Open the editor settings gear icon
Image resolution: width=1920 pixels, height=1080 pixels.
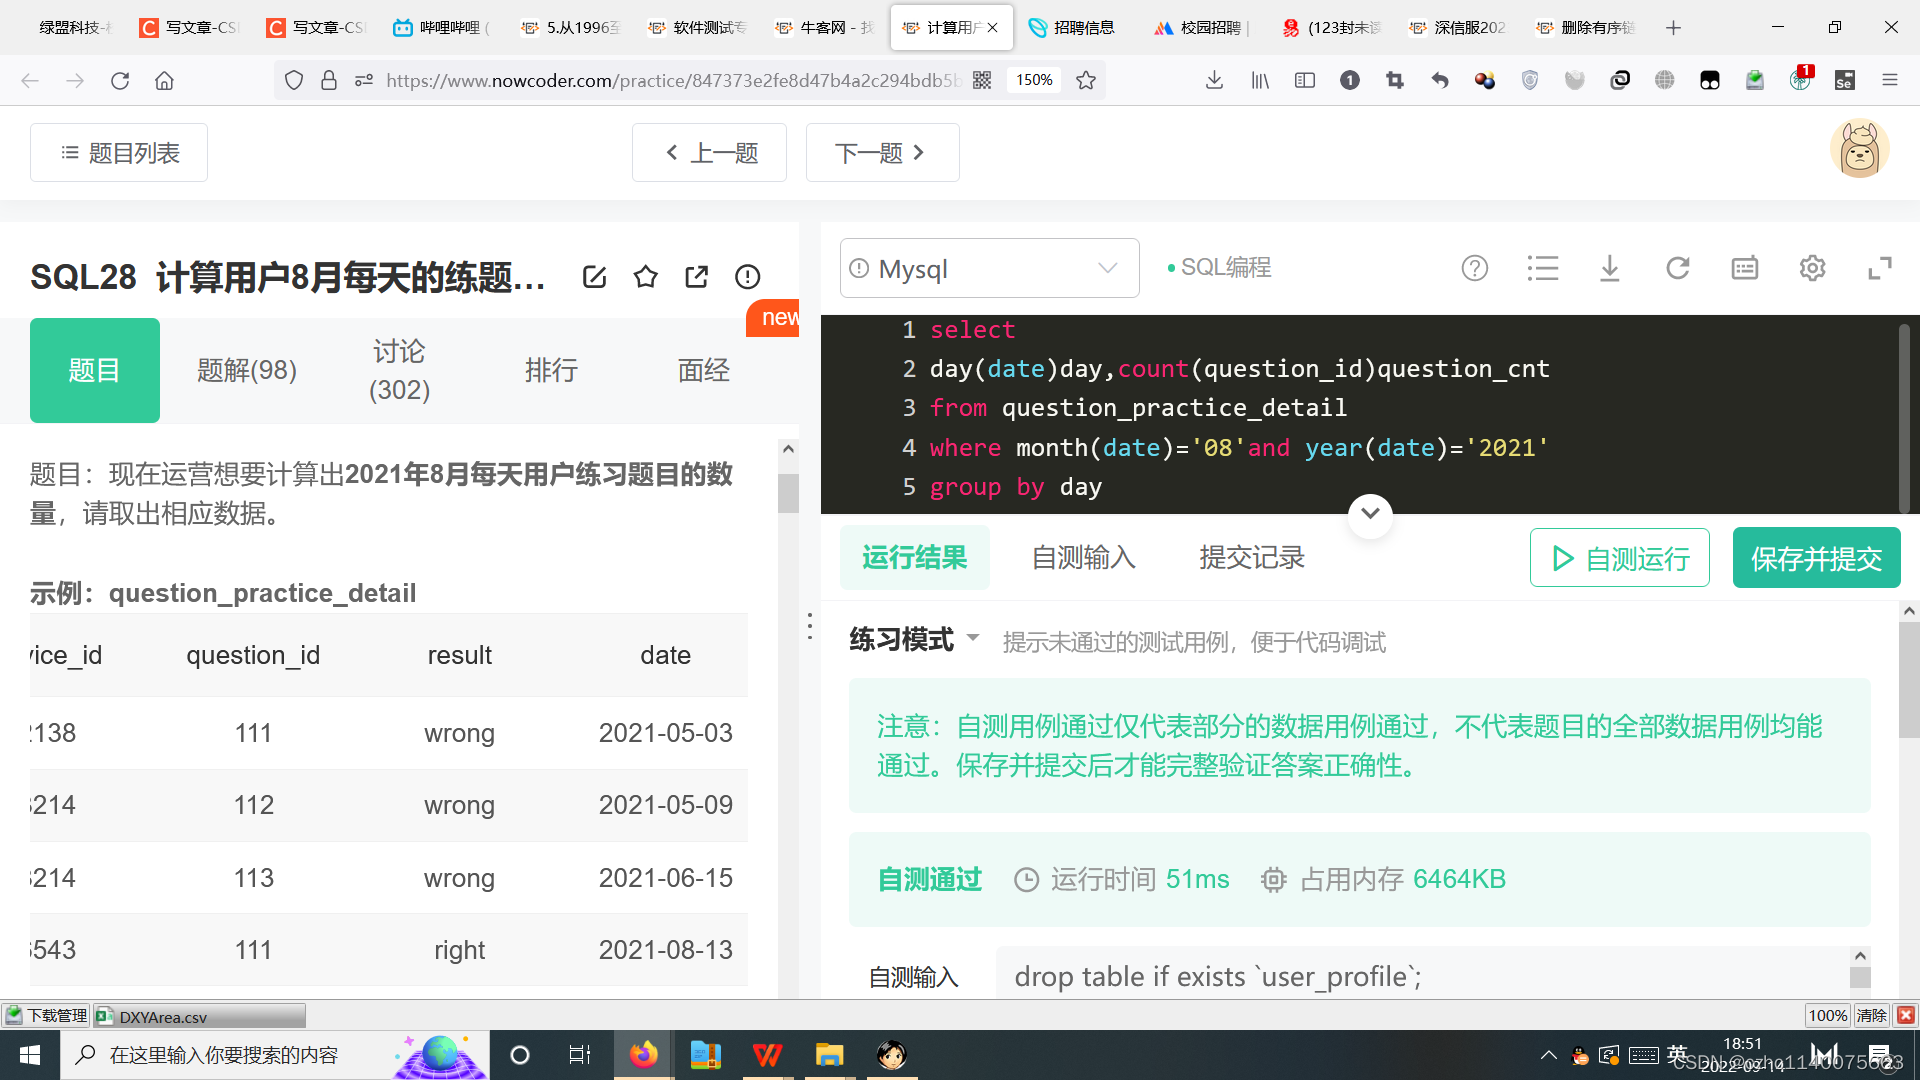pyautogui.click(x=1812, y=268)
